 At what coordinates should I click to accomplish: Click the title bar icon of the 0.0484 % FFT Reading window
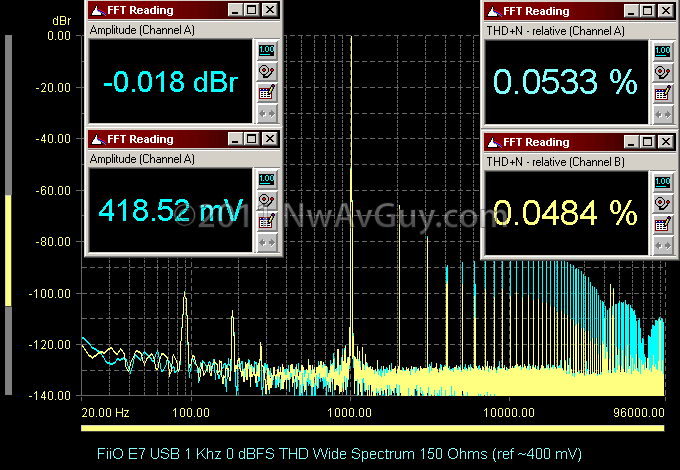click(494, 142)
